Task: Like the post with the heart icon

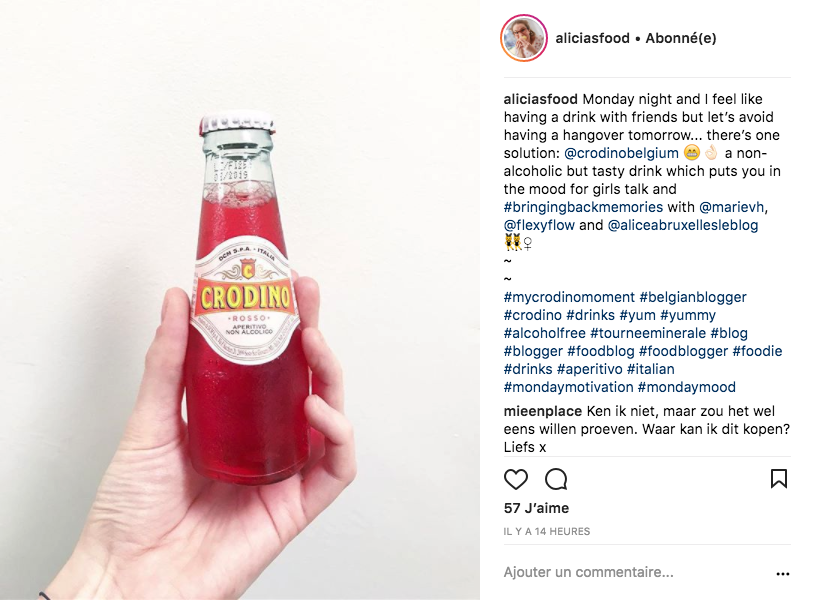Action: pos(515,479)
